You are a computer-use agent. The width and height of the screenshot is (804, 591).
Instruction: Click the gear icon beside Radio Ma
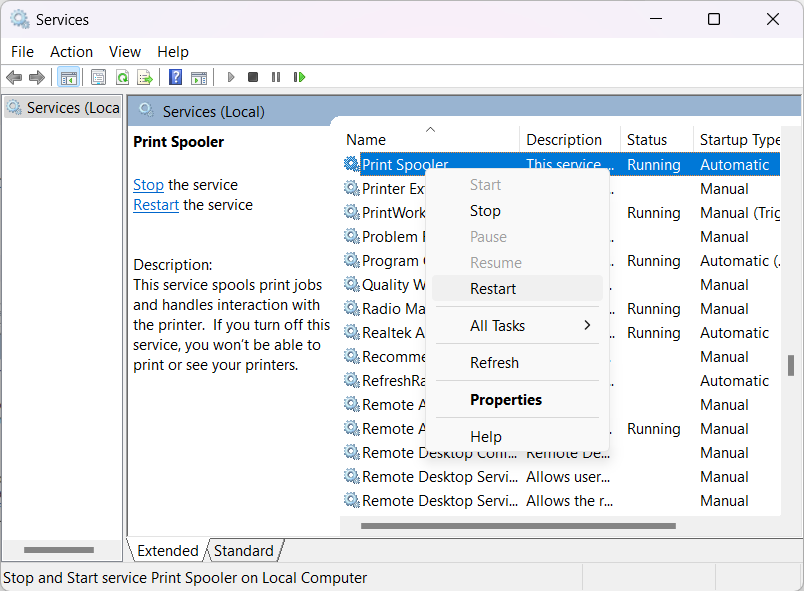pyautogui.click(x=351, y=309)
